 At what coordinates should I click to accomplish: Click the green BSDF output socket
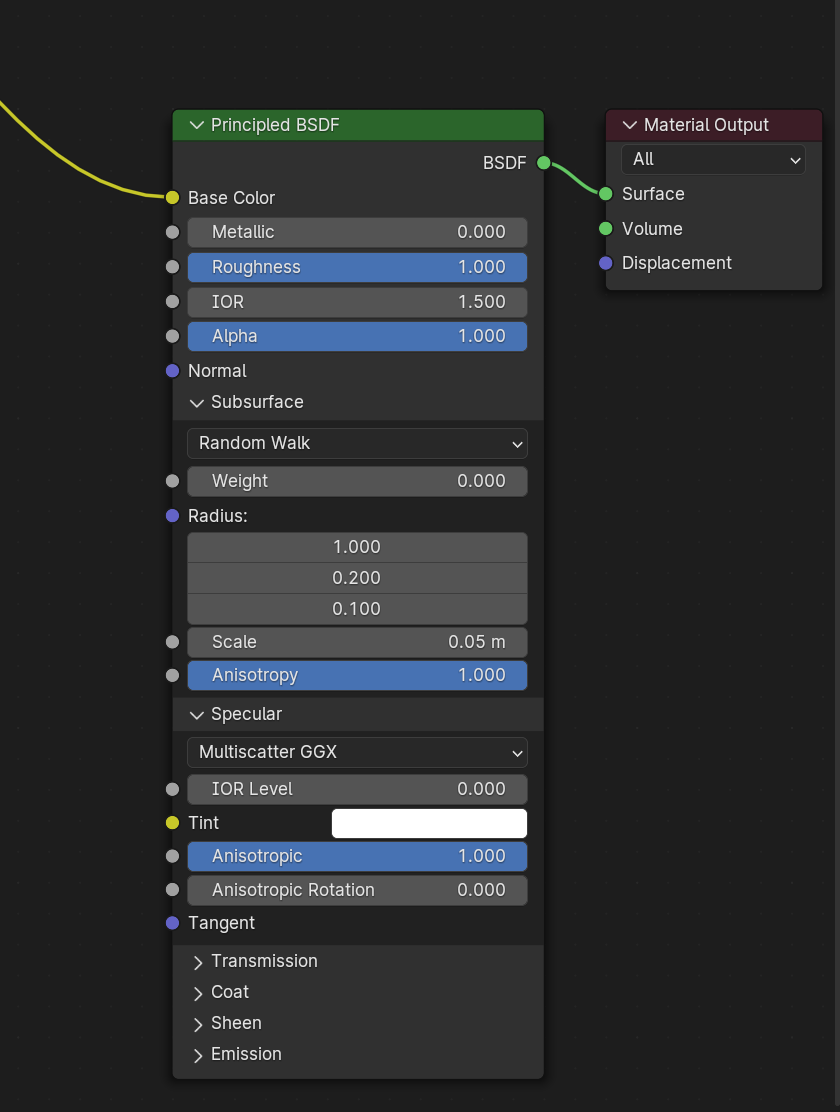[543, 163]
